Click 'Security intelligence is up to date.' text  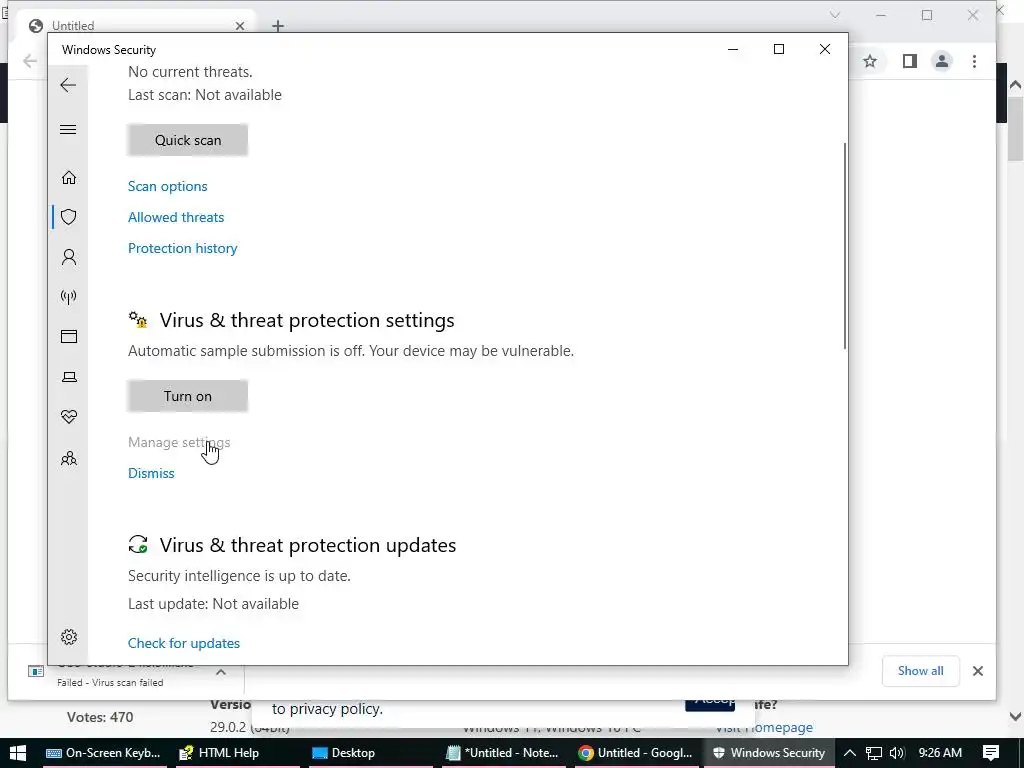click(239, 576)
